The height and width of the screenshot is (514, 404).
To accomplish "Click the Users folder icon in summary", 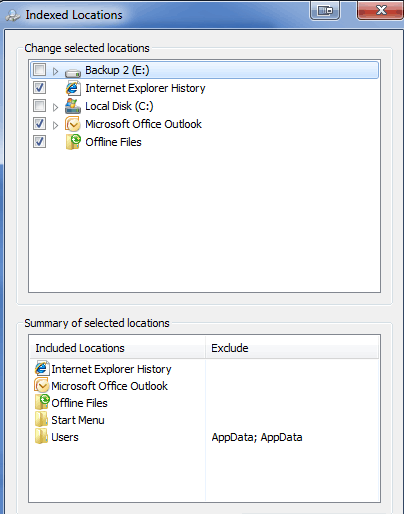I will click(42, 437).
